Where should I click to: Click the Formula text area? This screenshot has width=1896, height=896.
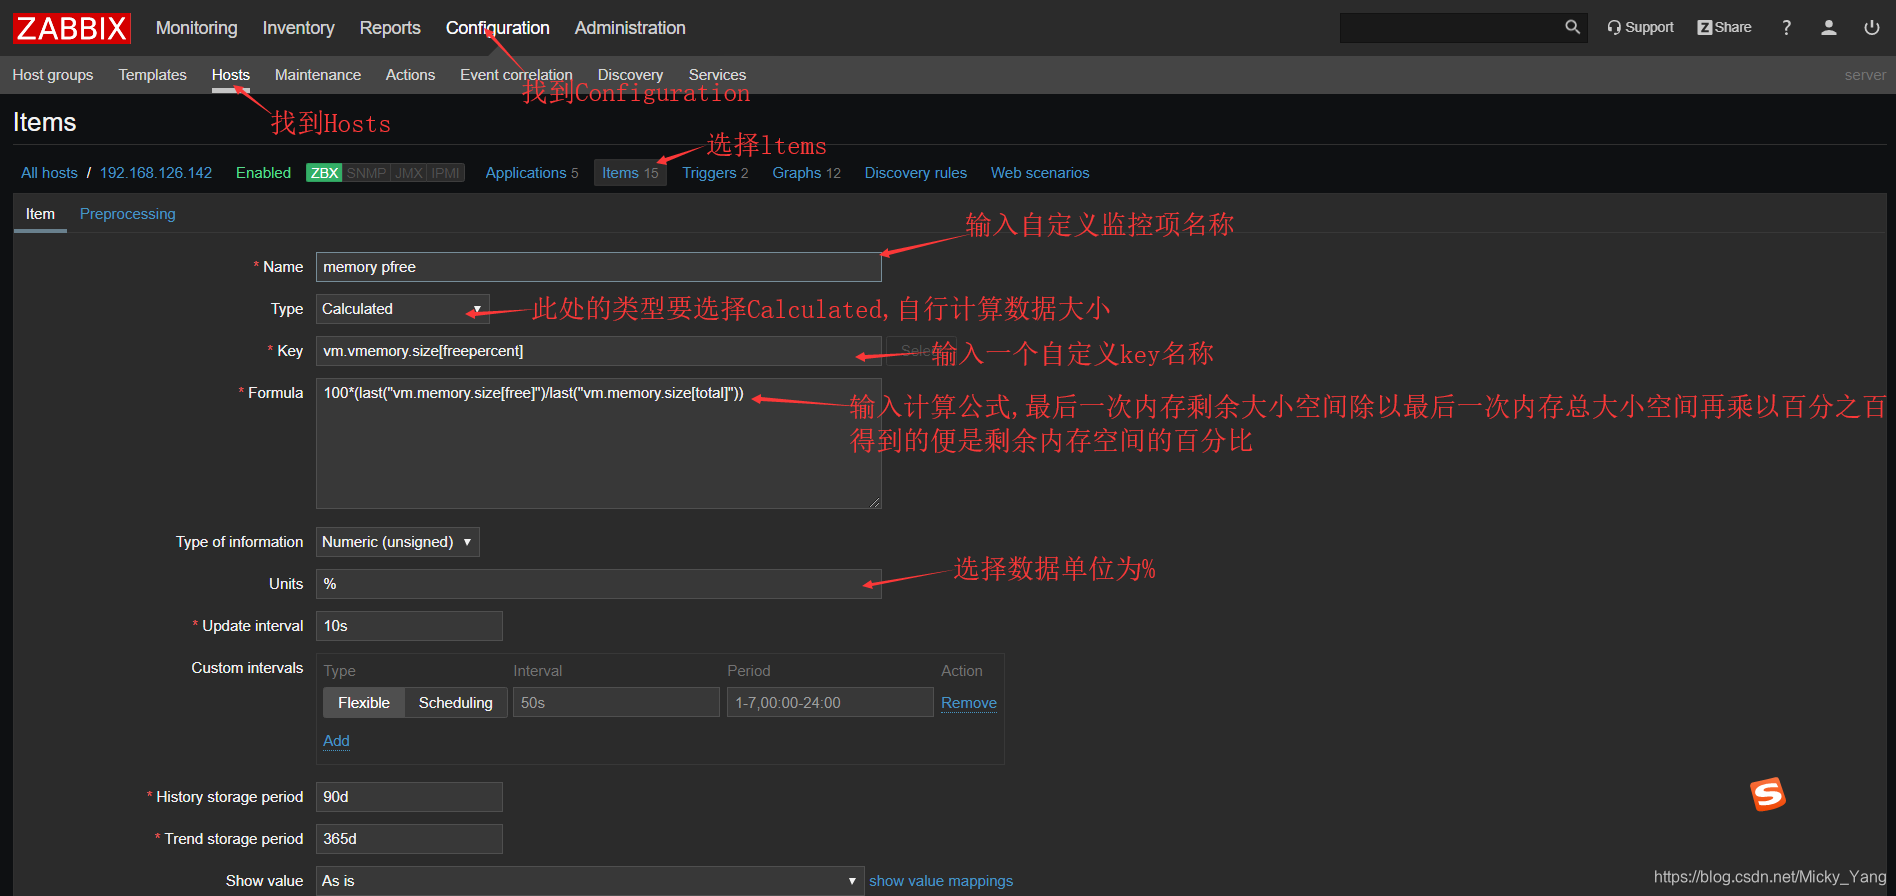tap(598, 443)
